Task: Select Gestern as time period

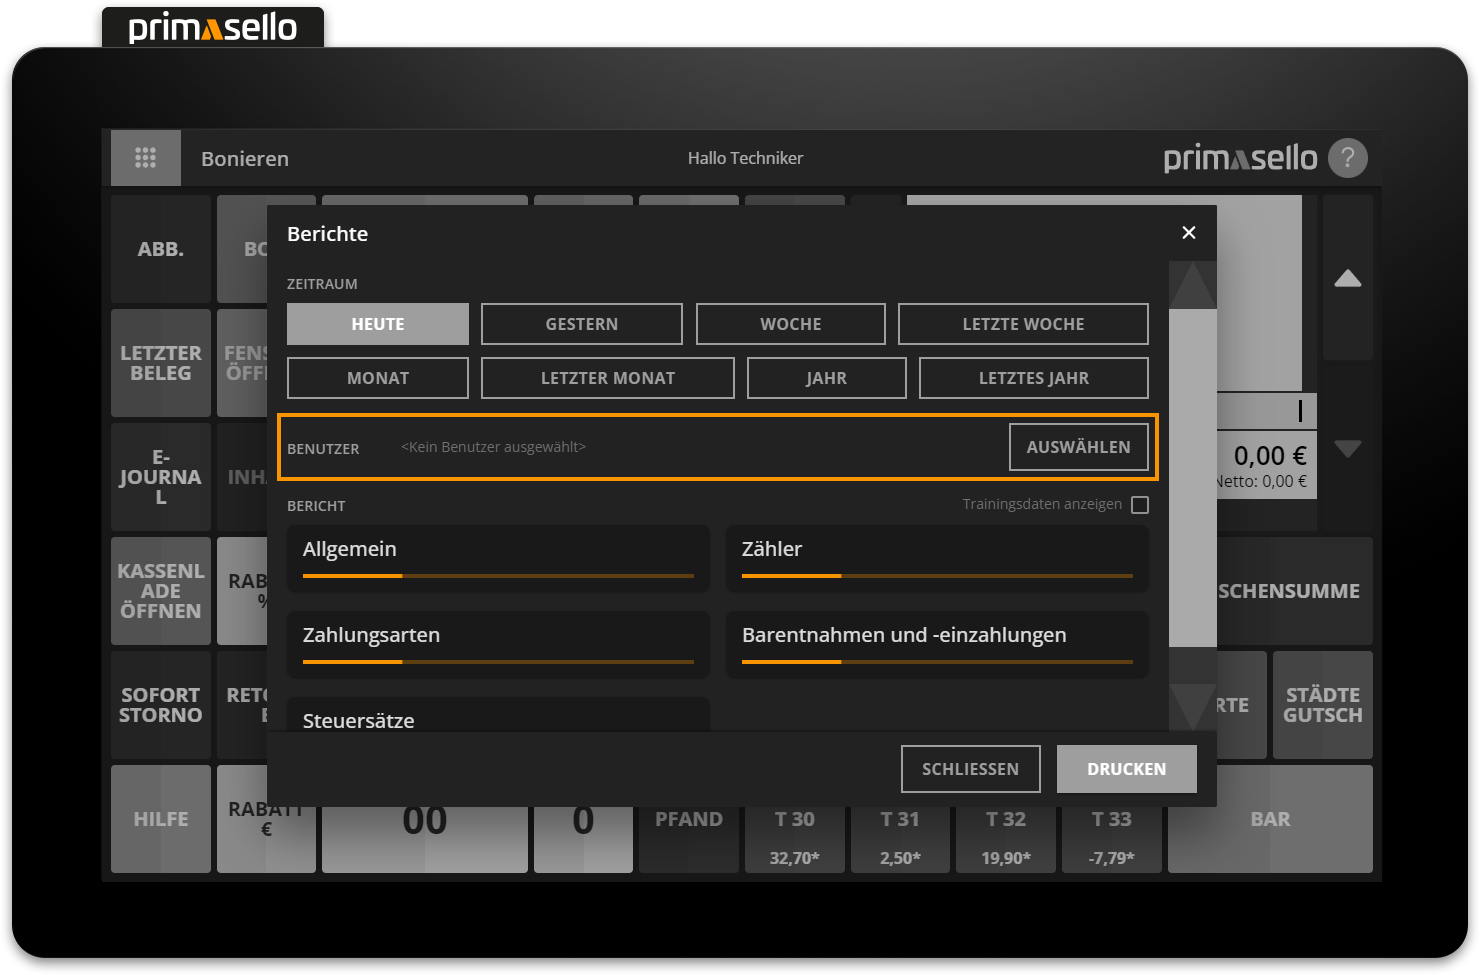Action: point(581,324)
